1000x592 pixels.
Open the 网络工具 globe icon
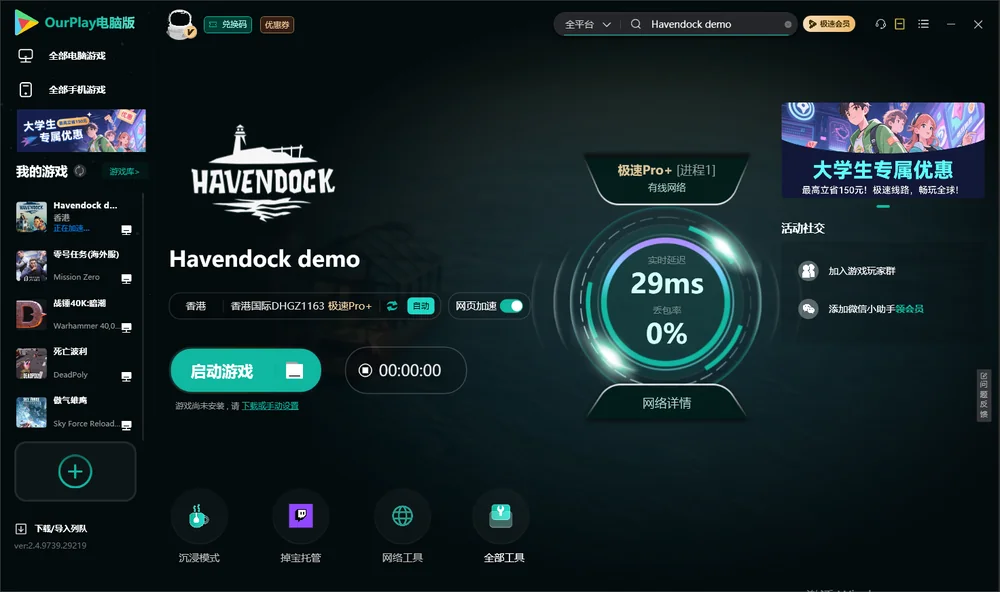pos(402,516)
